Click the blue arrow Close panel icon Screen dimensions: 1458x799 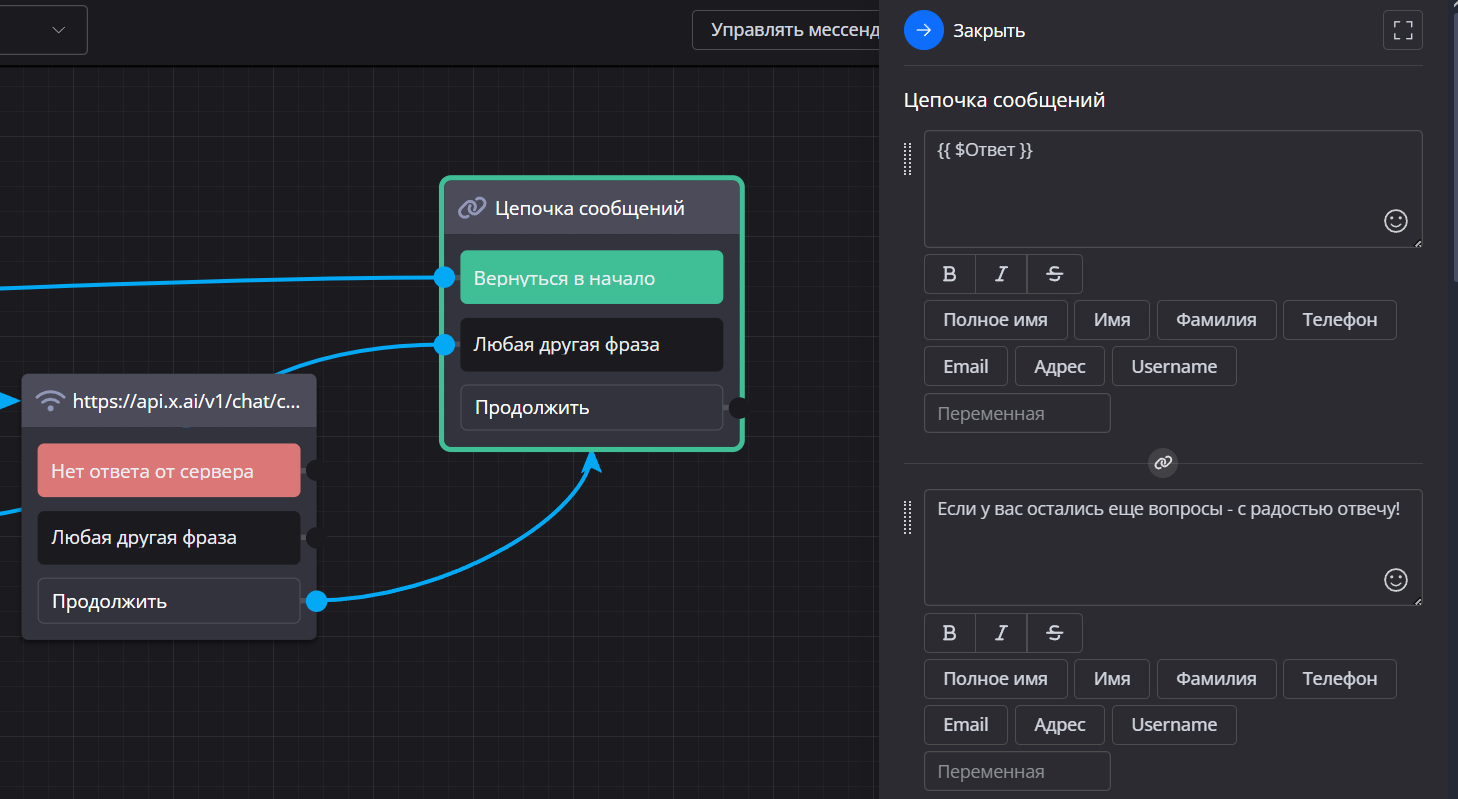[923, 30]
